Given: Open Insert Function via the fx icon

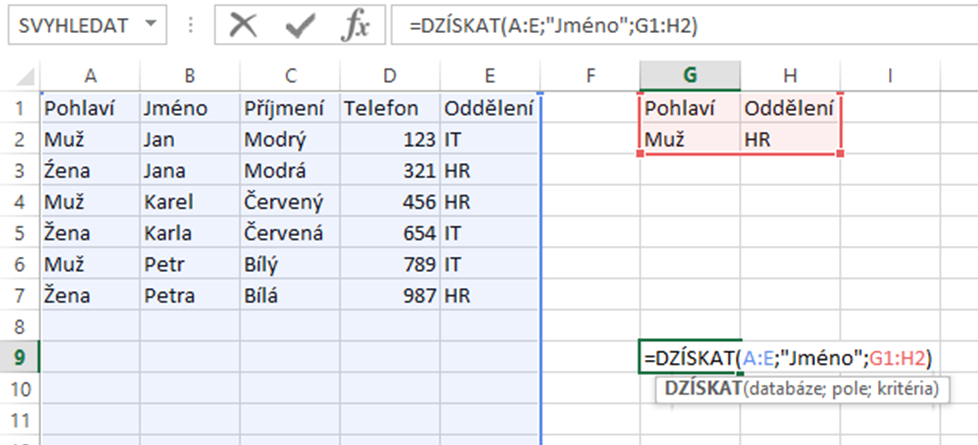Looking at the screenshot, I should [357, 26].
